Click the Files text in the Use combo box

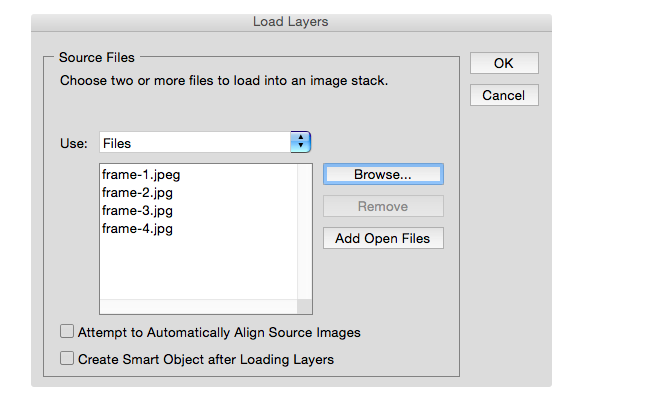coord(117,143)
